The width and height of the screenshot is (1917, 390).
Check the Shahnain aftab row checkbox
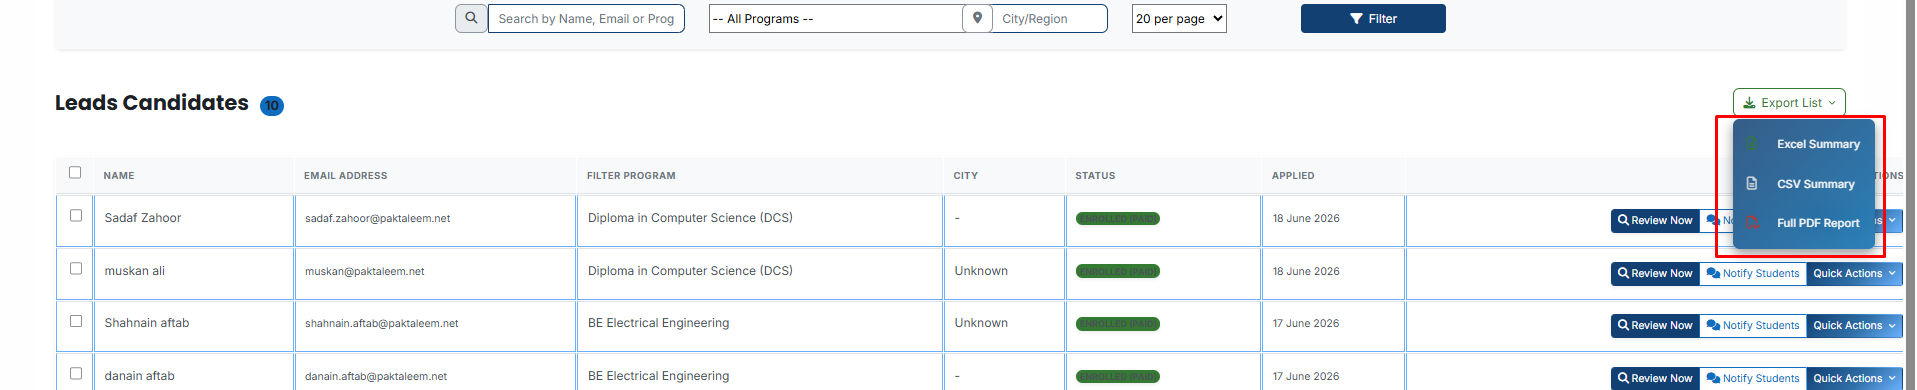[76, 321]
